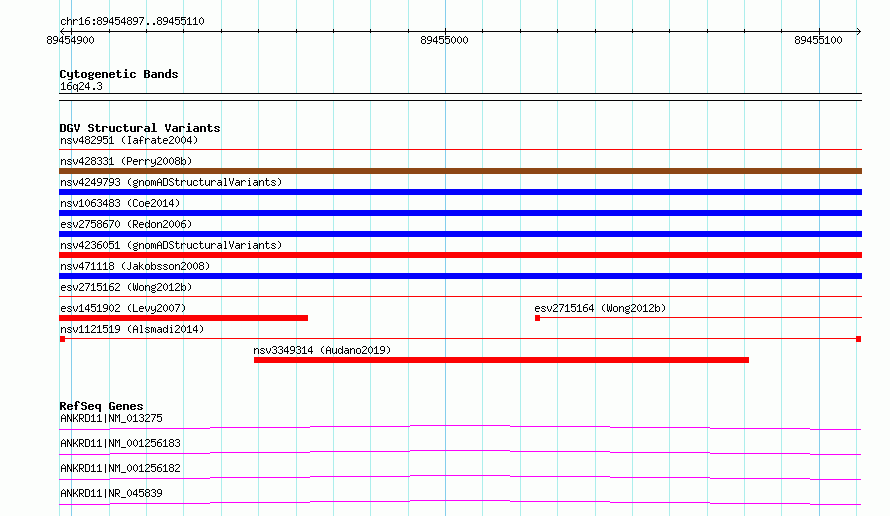This screenshot has height=516, width=890.
Task: Click the blue nsv471118 variant bar
Action: (460, 276)
